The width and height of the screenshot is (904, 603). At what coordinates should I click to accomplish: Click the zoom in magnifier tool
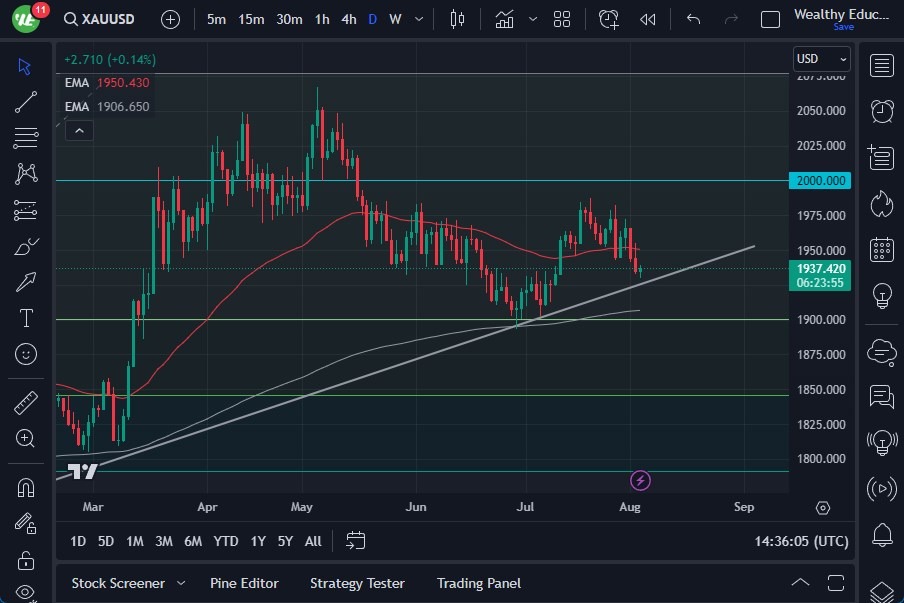click(x=26, y=438)
